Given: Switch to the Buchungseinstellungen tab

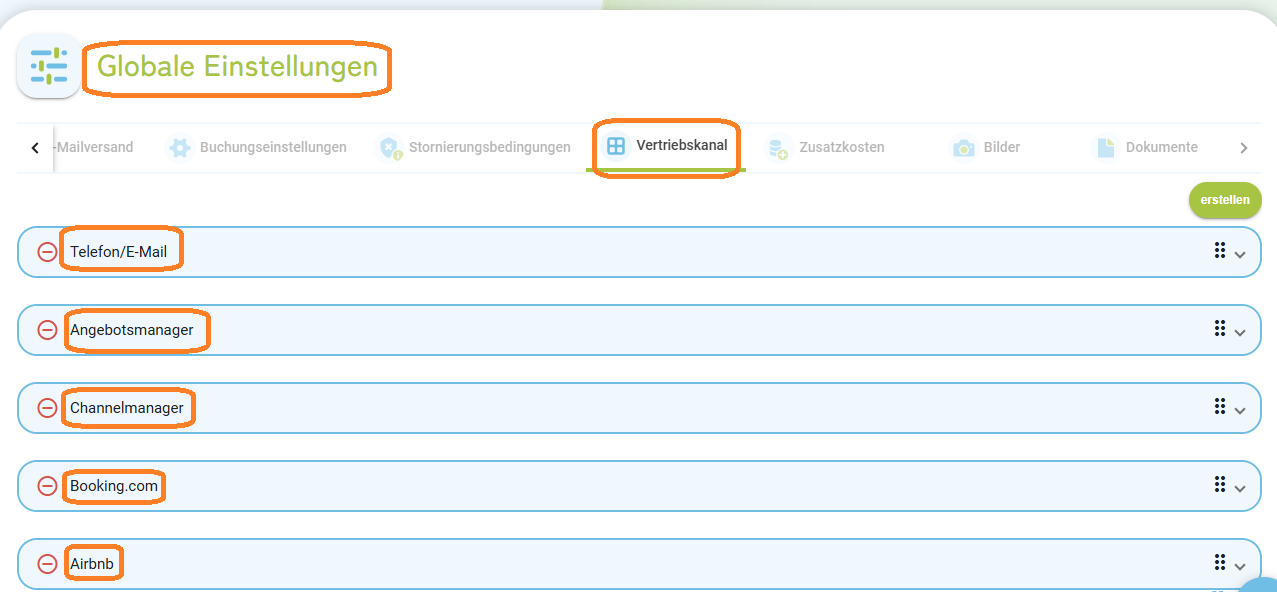Looking at the screenshot, I should [x=258, y=148].
